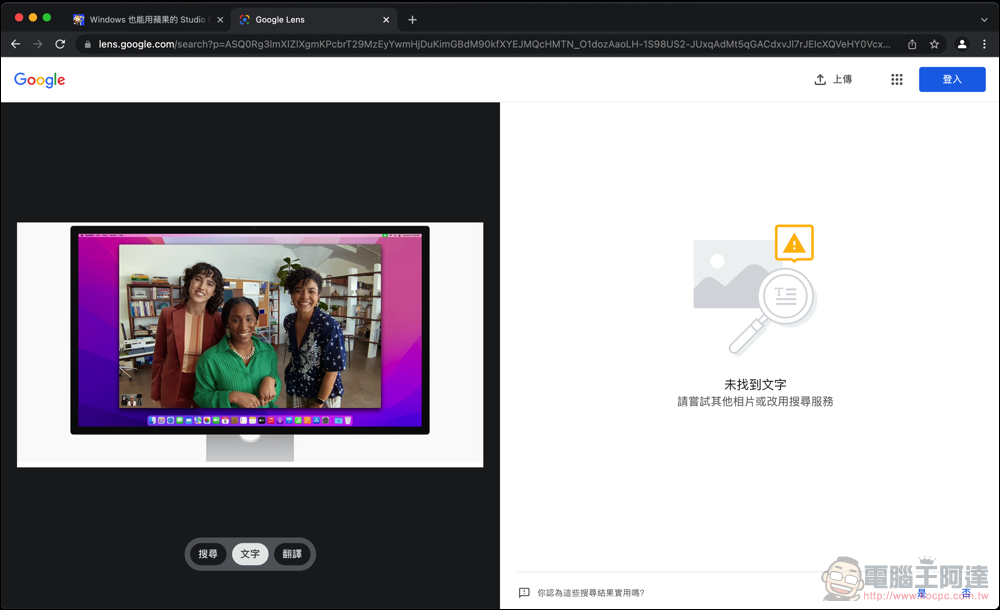The width and height of the screenshot is (1000, 610).
Task: Click the macOS green fullscreen button
Action: click(47, 17)
